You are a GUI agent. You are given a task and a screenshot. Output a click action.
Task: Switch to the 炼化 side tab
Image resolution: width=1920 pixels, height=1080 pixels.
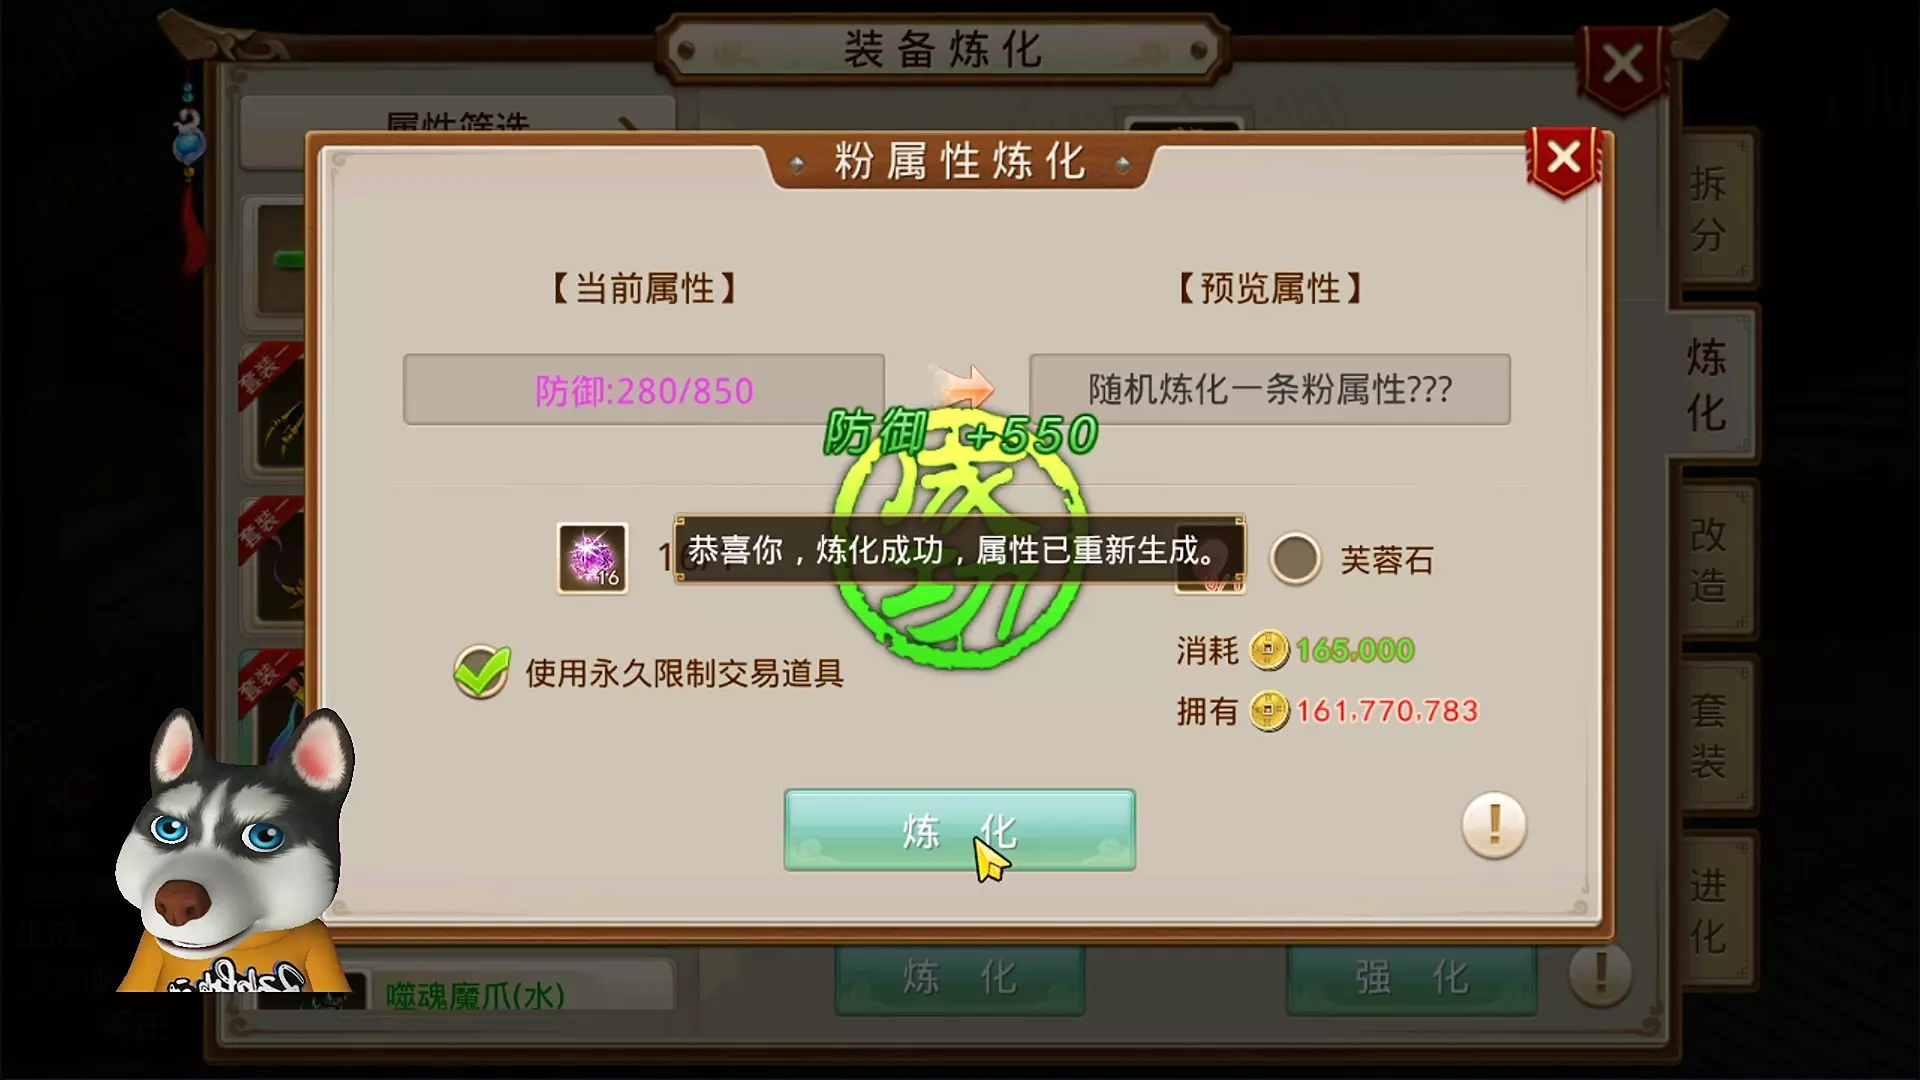point(1709,384)
